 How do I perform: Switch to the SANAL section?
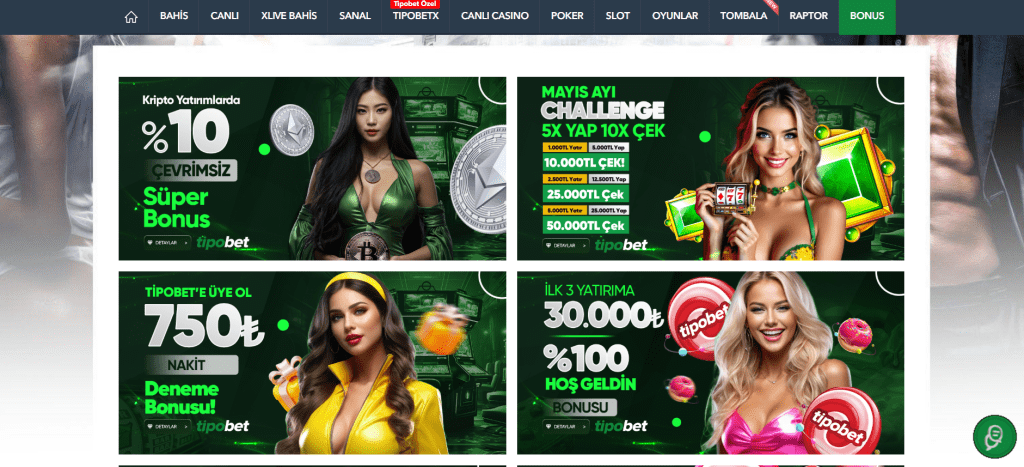pyautogui.click(x=355, y=16)
